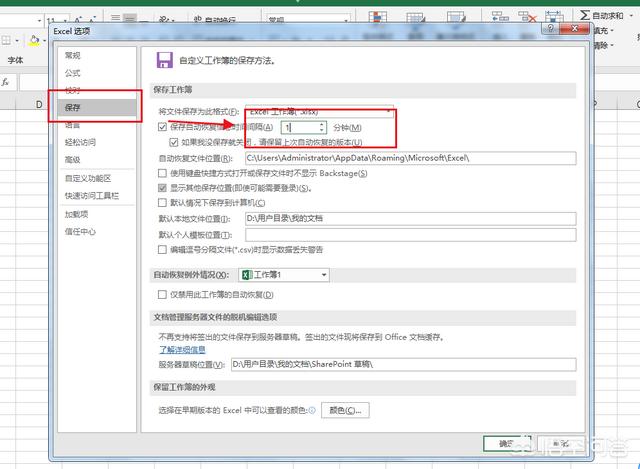Open the 了解详细信息 link

click(182, 349)
